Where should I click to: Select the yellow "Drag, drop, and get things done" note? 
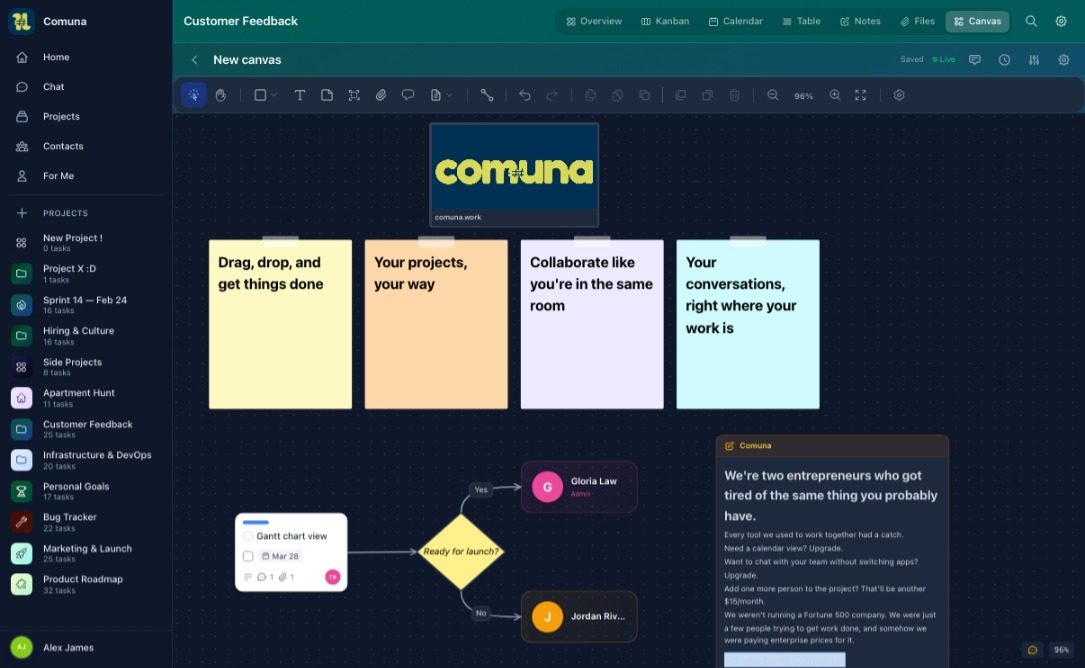point(280,324)
